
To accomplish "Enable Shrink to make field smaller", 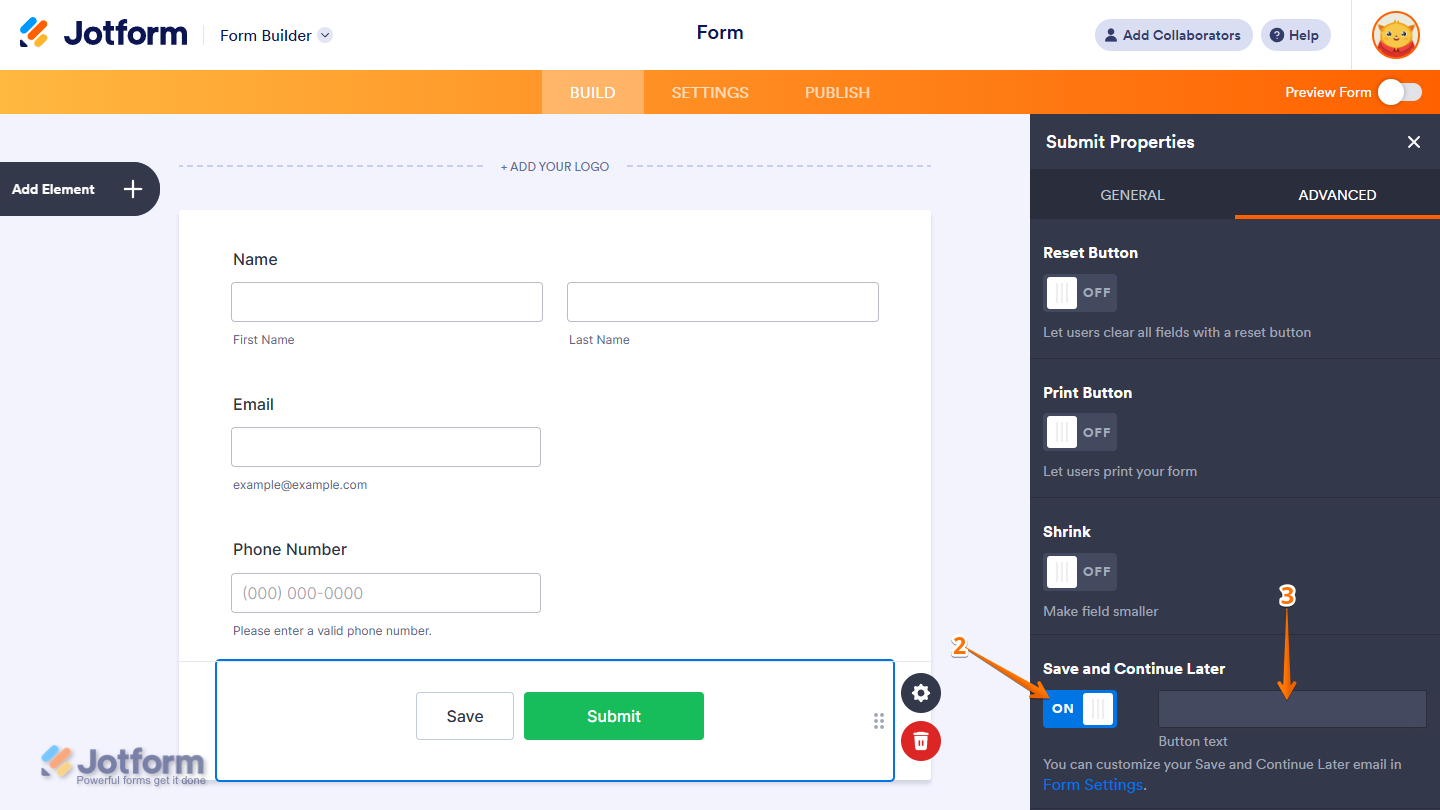I will click(x=1080, y=571).
